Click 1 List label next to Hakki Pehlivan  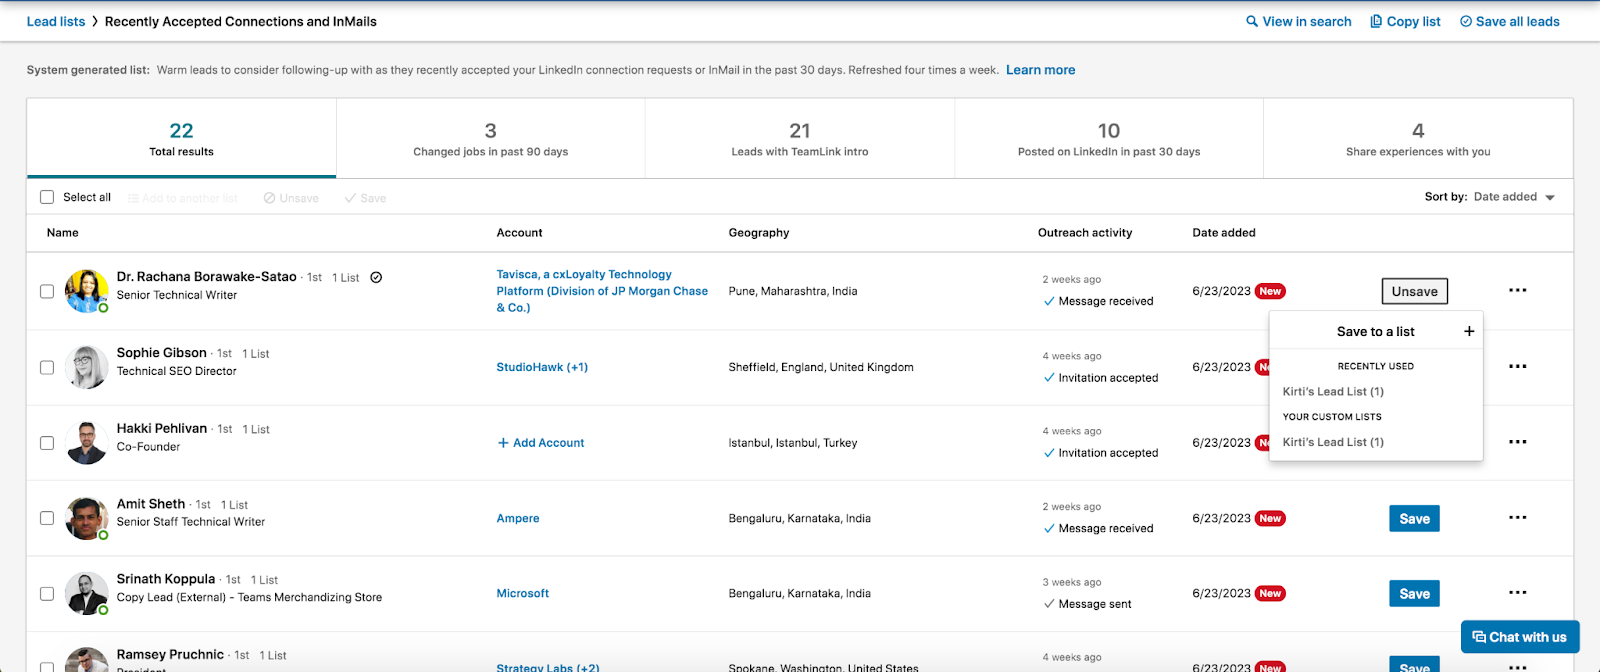(x=256, y=429)
